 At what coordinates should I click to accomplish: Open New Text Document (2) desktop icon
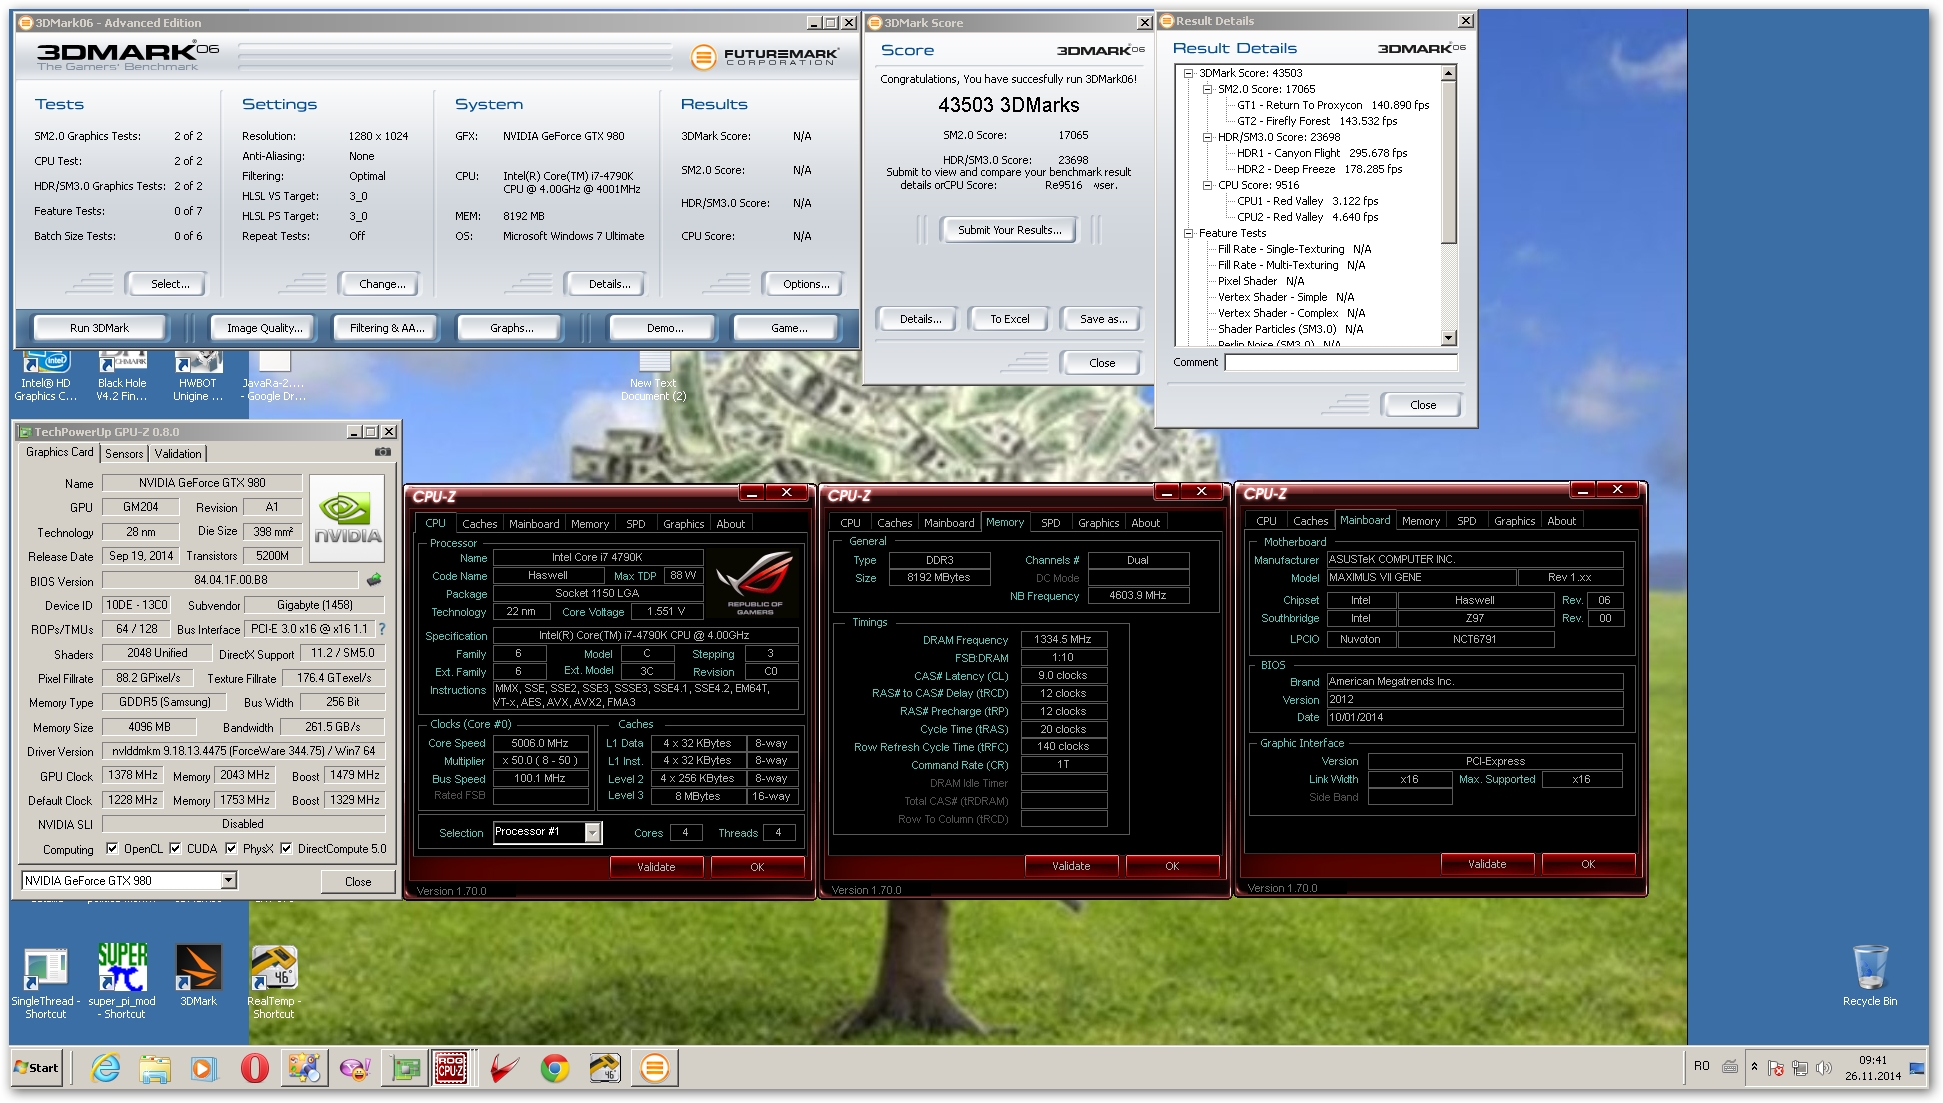click(654, 375)
